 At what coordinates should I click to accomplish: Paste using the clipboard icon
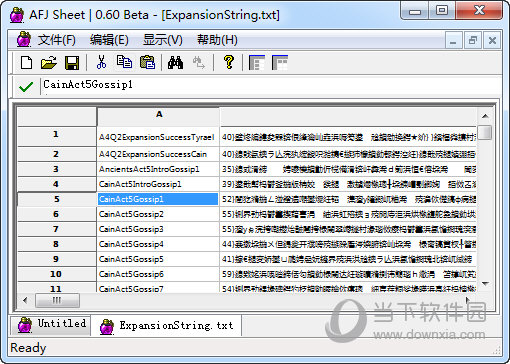pyautogui.click(x=147, y=62)
